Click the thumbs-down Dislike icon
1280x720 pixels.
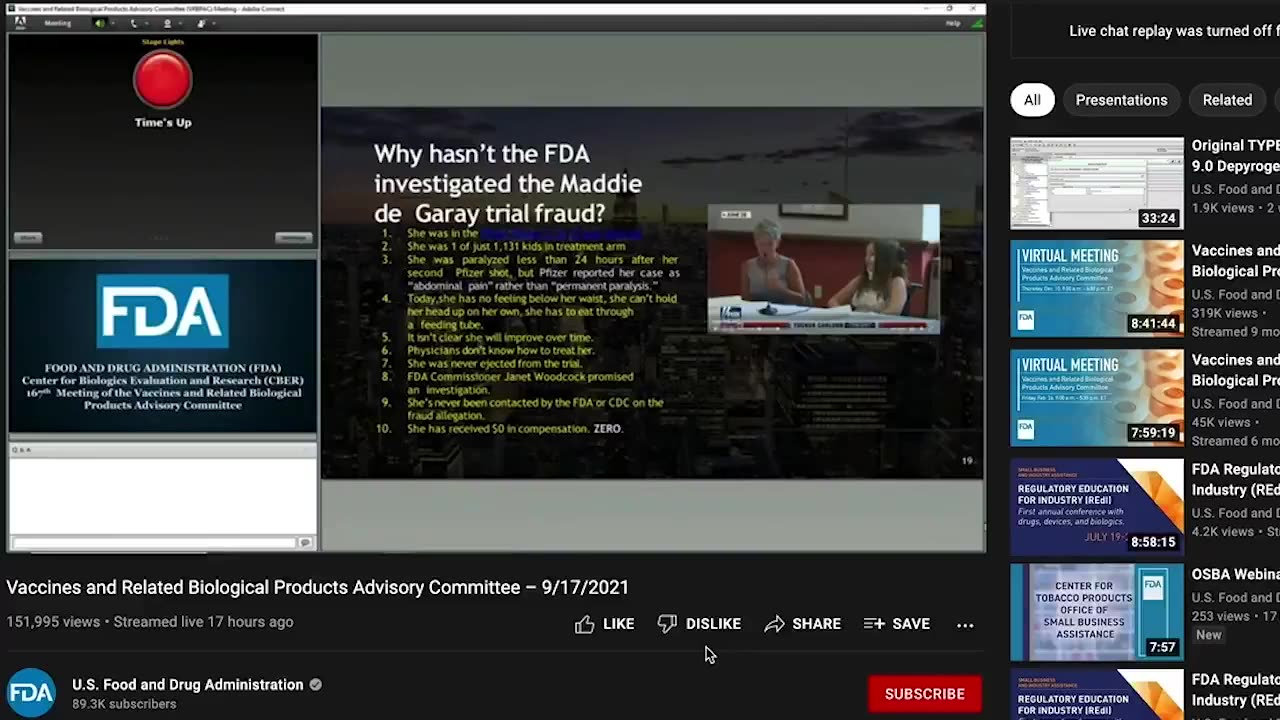pyautogui.click(x=667, y=624)
